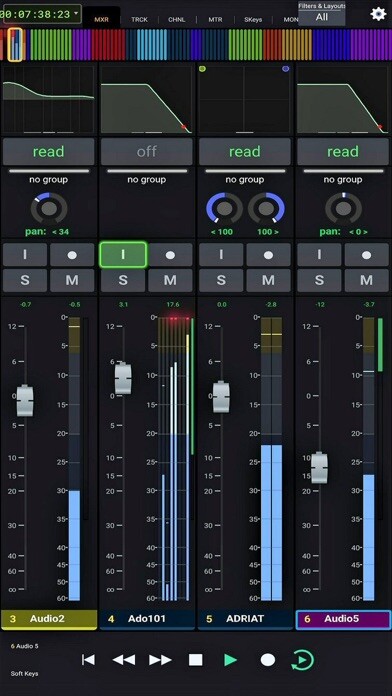The image size is (392, 696).
Task: Open the Audio2 EQ curve thumbnail
Action: [48, 99]
